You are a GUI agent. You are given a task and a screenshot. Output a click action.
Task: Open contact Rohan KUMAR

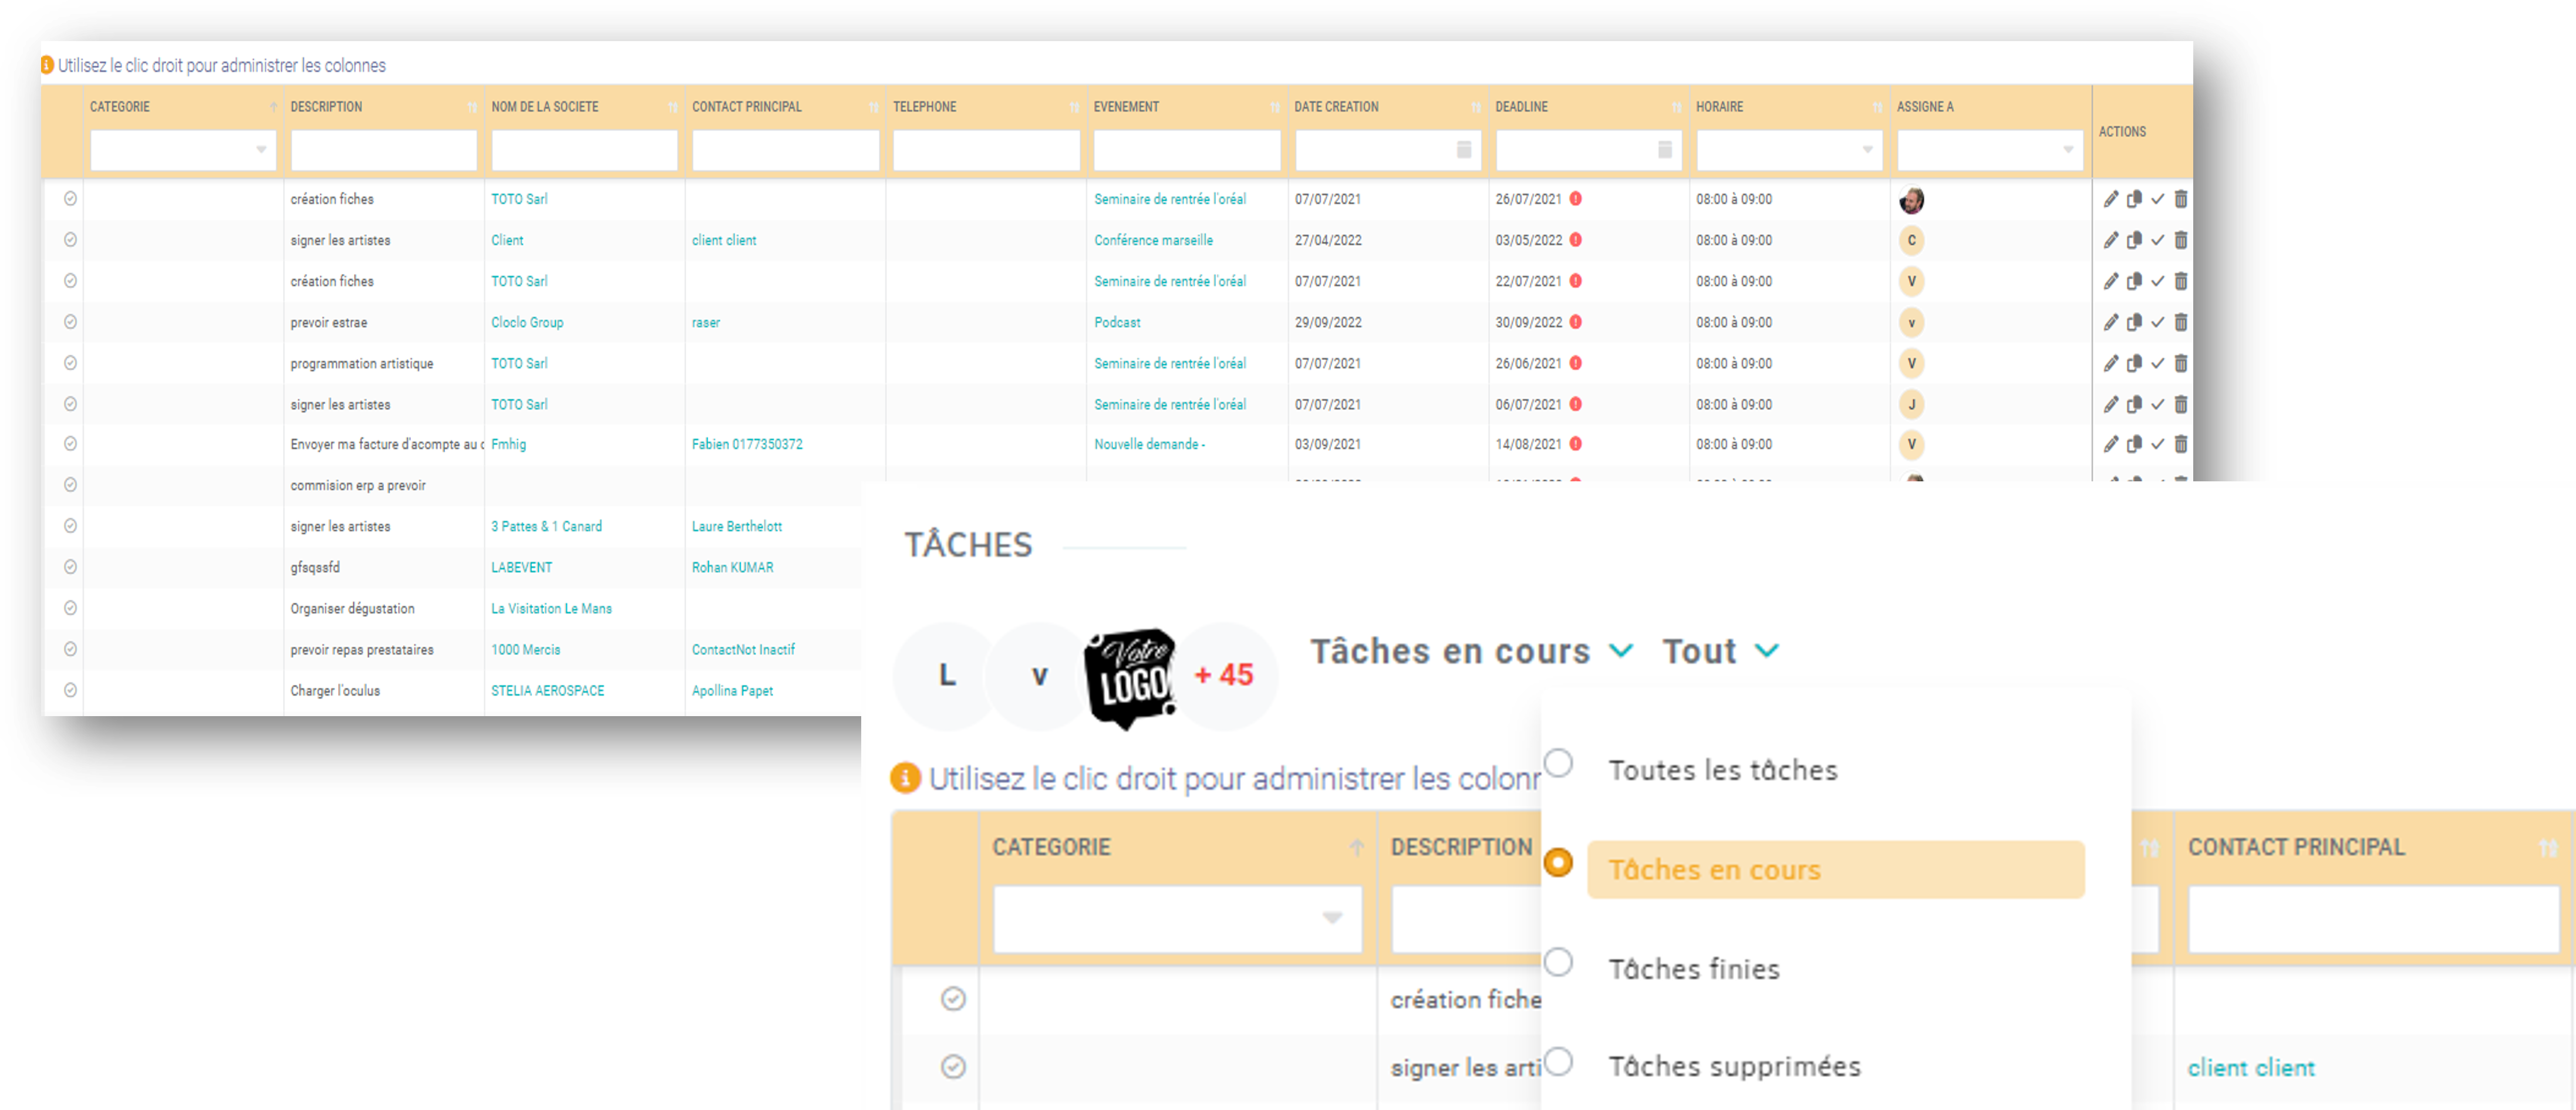(732, 567)
